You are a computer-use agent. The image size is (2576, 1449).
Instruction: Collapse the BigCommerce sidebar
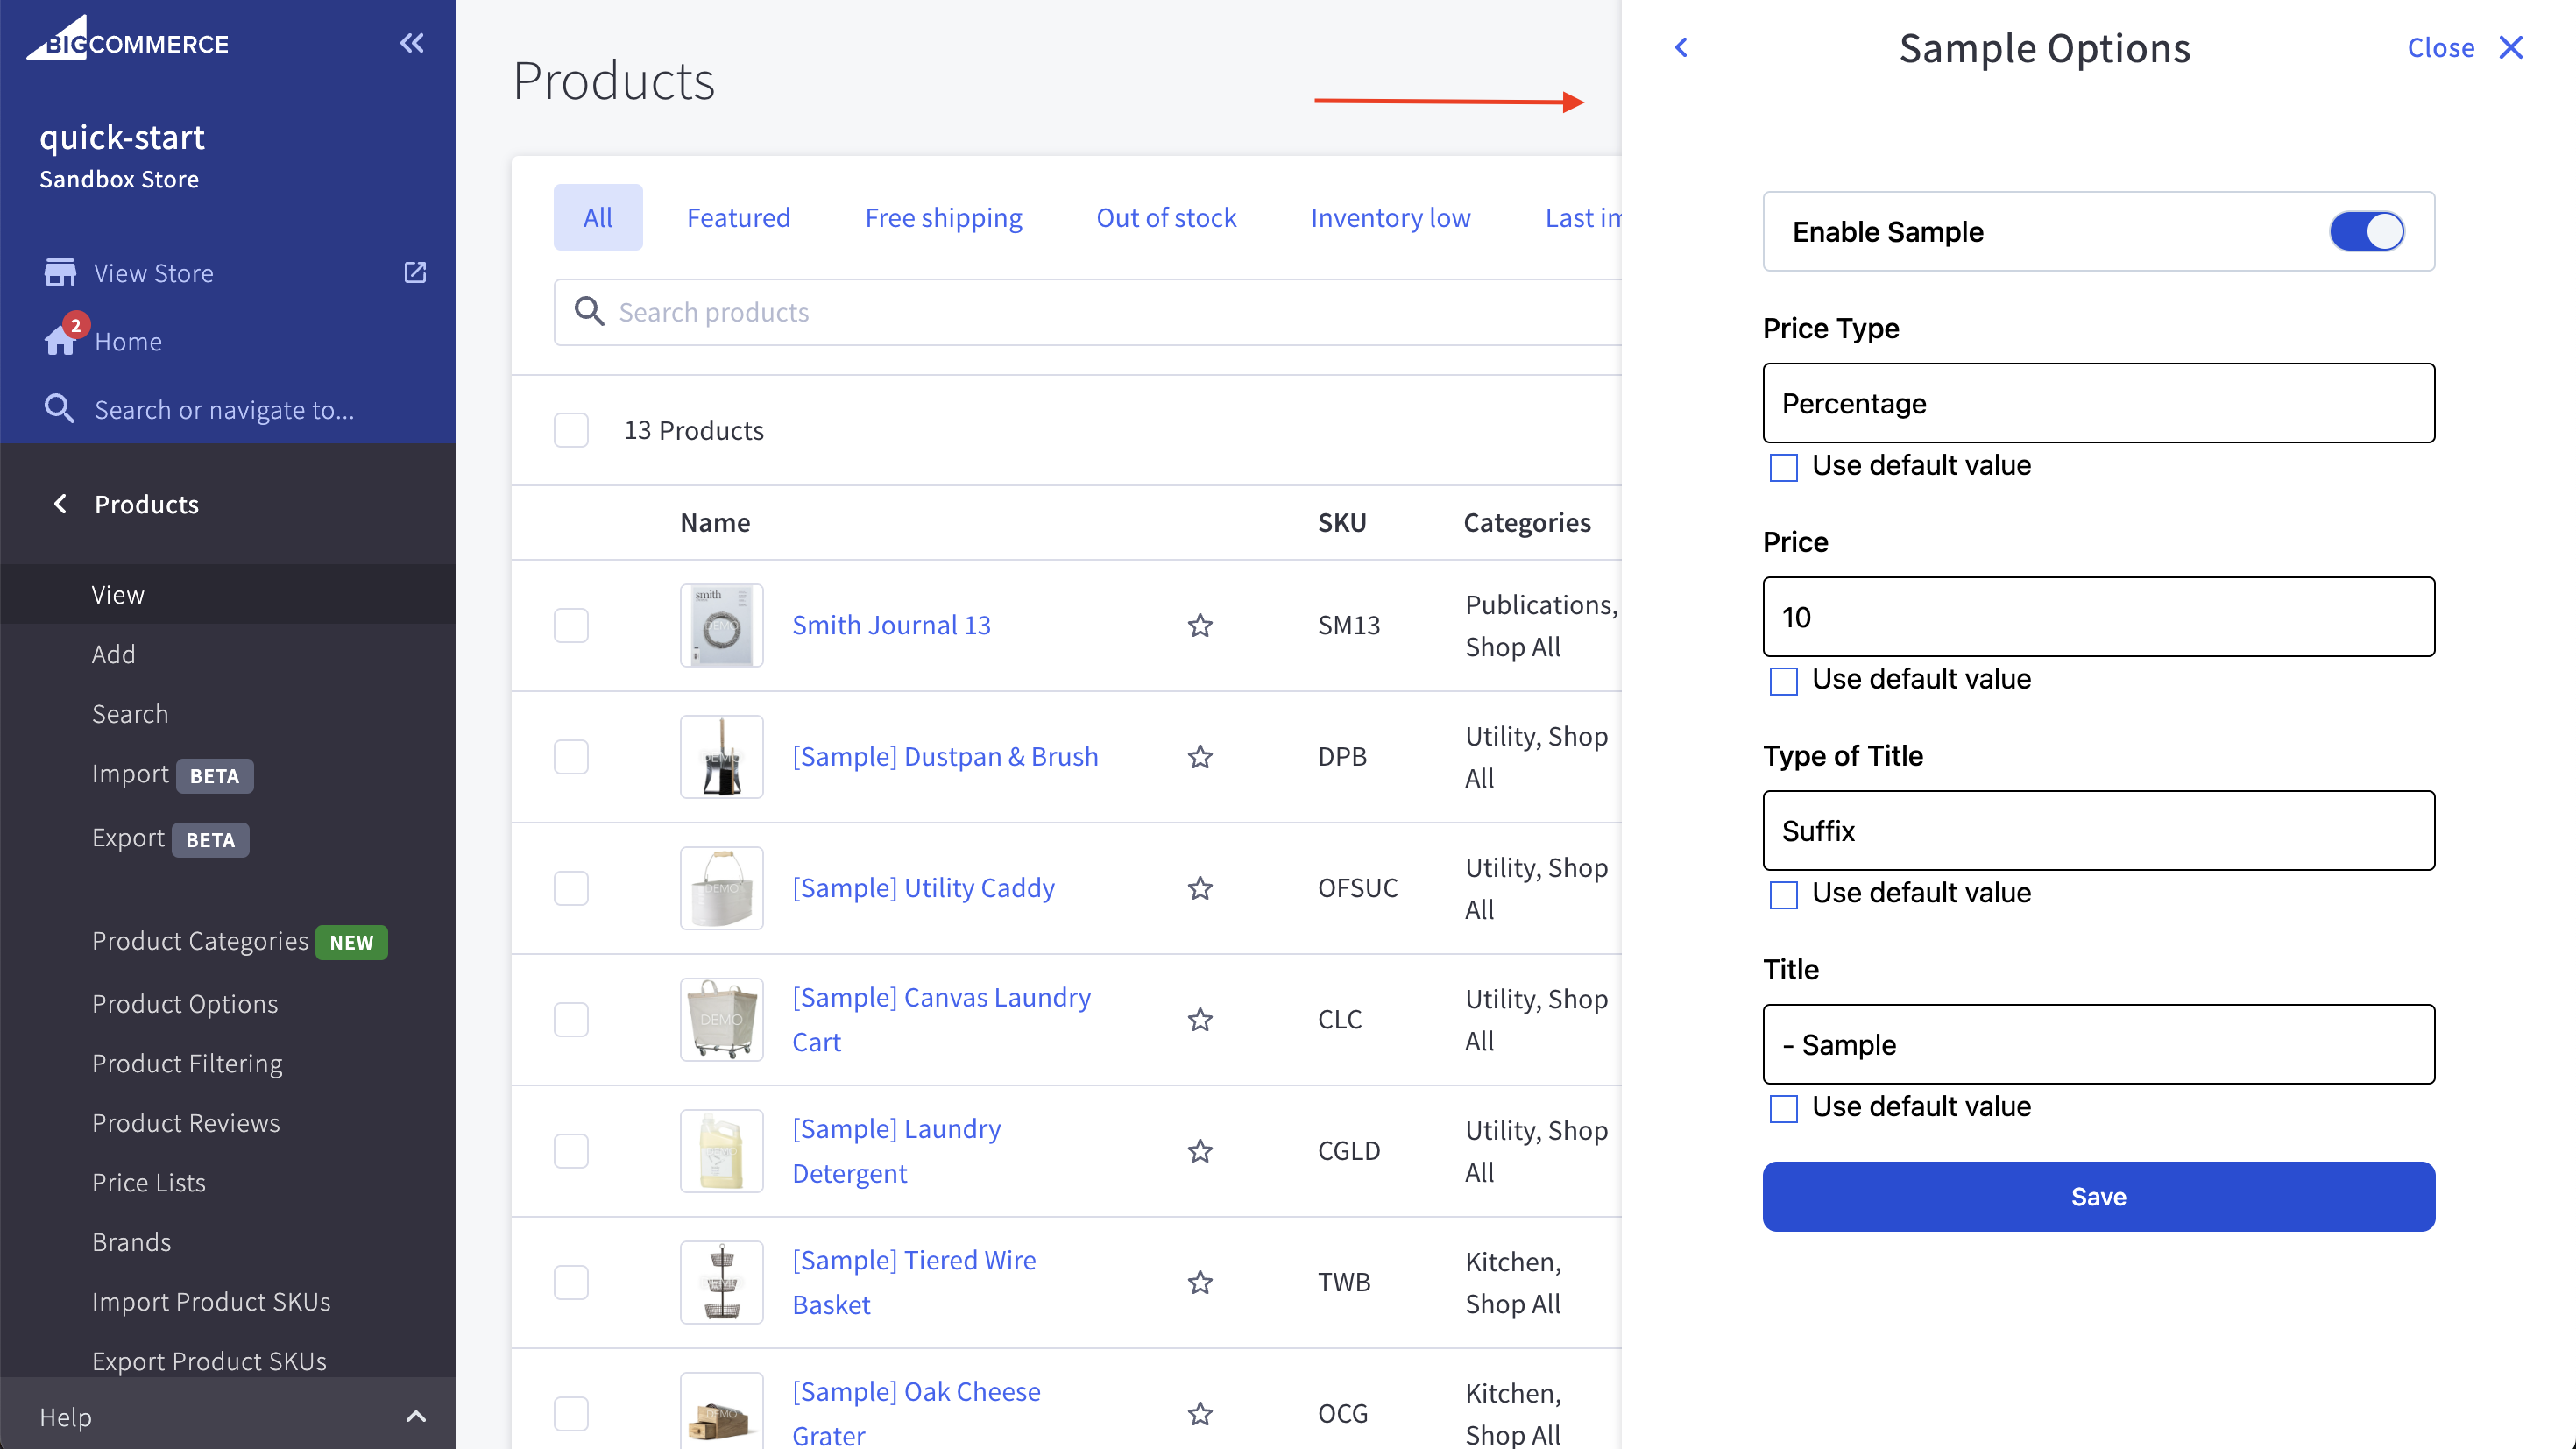[x=412, y=43]
